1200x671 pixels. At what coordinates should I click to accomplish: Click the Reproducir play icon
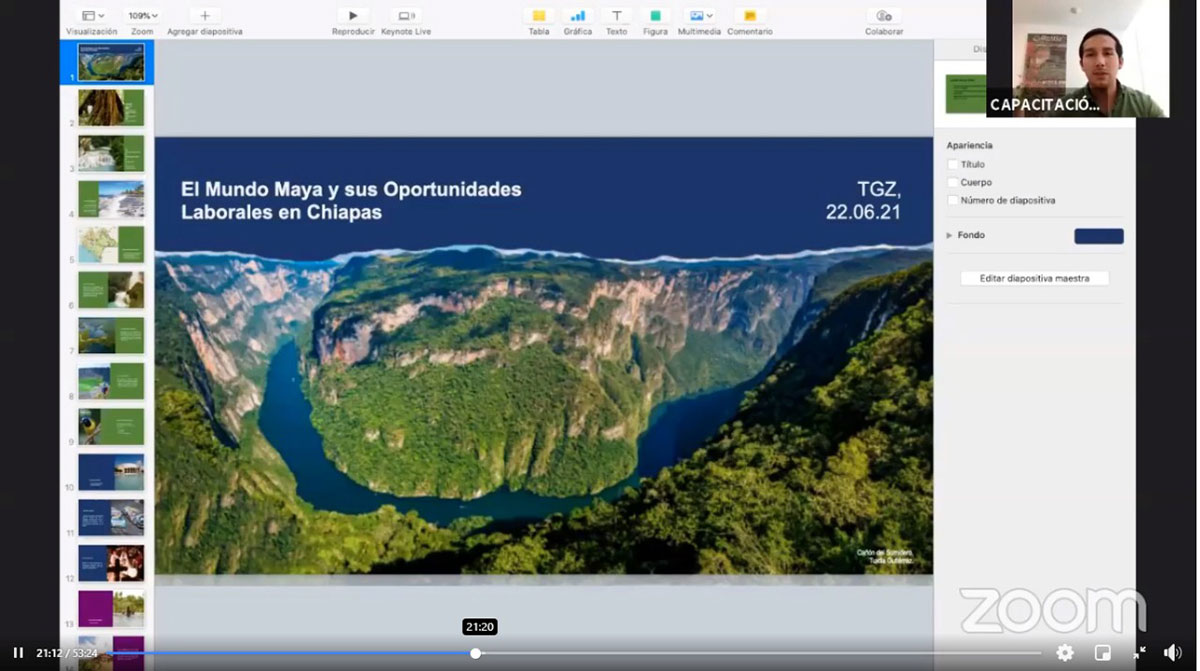click(x=353, y=16)
